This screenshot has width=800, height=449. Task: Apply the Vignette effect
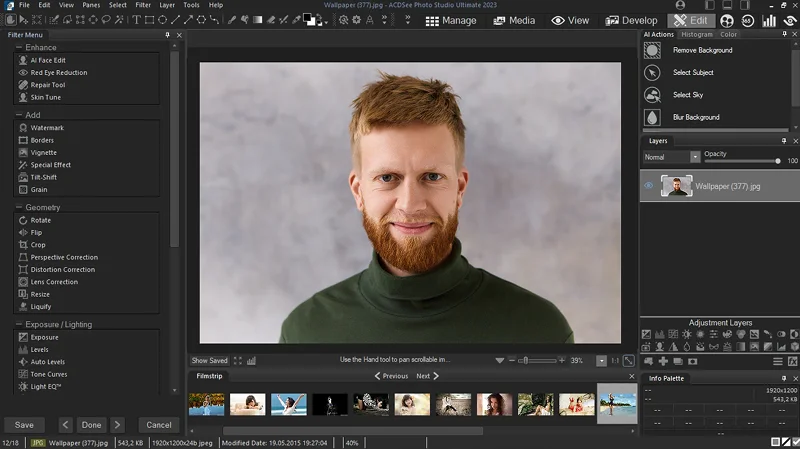pos(43,153)
